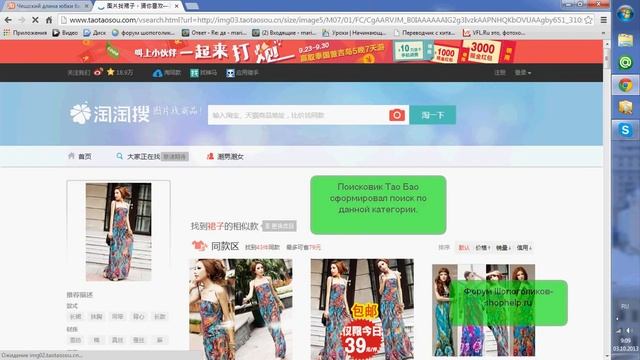Sort results by 销量 sales
The height and width of the screenshot is (360, 640).
tap(503, 248)
